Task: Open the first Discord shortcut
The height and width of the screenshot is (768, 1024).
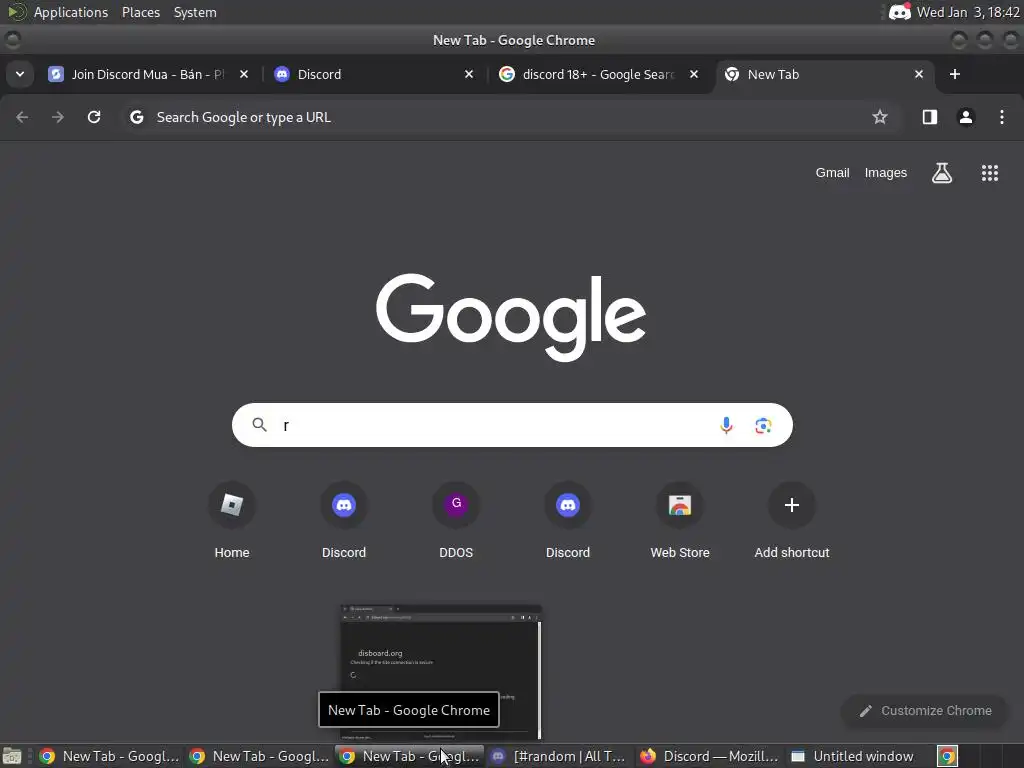Action: click(x=344, y=520)
